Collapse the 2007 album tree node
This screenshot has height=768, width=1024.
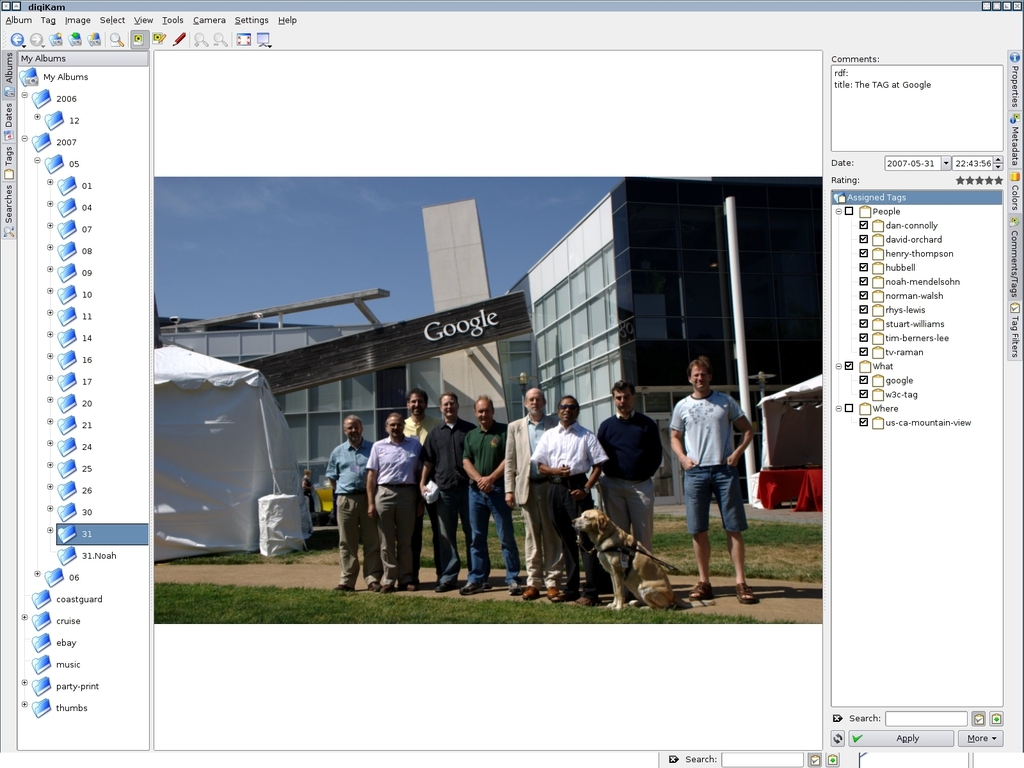point(25,138)
